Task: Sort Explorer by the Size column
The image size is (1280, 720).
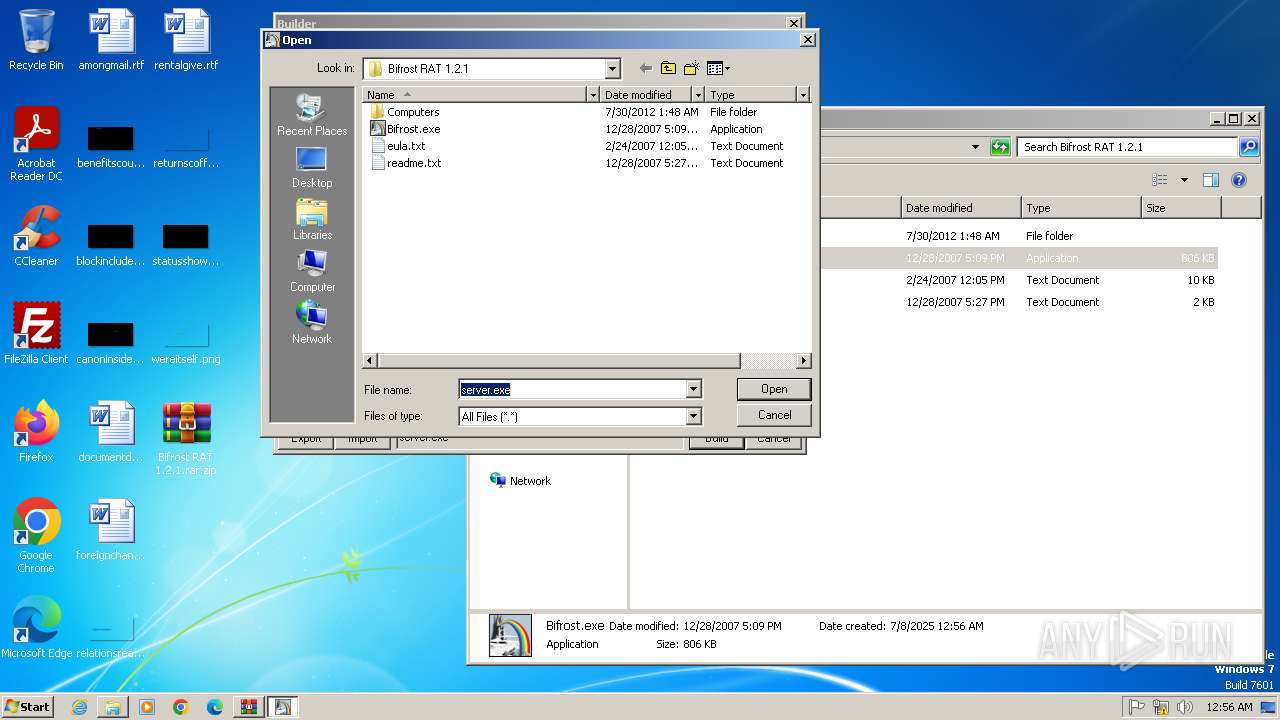Action: point(1181,208)
